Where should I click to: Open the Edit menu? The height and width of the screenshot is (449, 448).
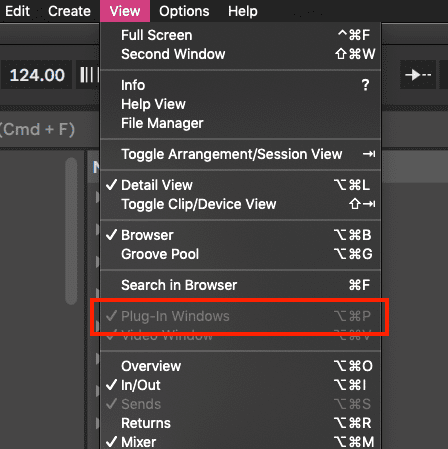pyautogui.click(x=17, y=11)
